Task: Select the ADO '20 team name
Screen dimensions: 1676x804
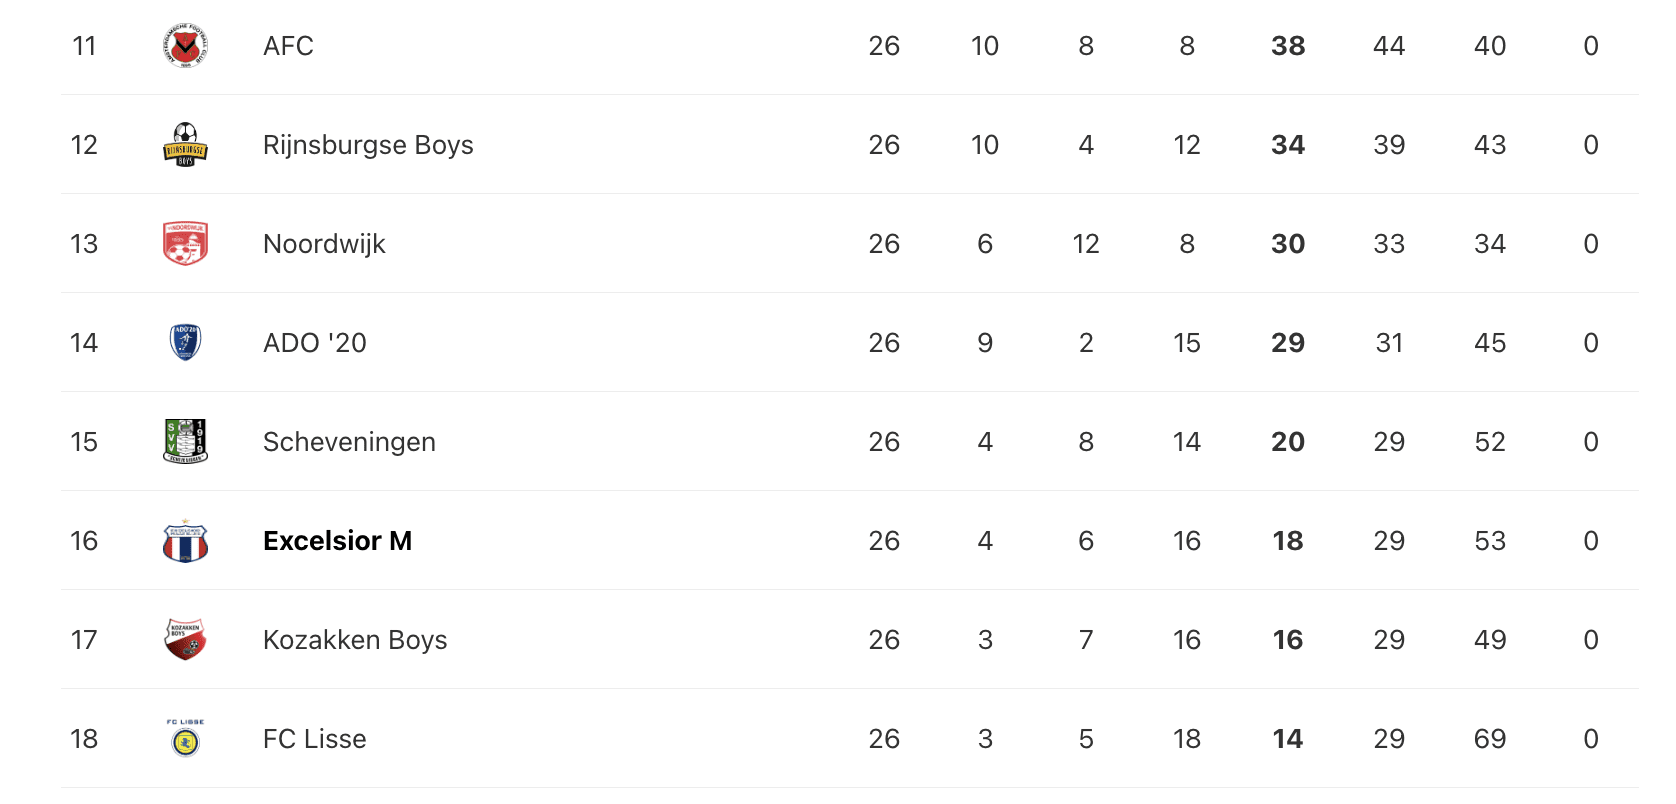Action: pyautogui.click(x=315, y=343)
